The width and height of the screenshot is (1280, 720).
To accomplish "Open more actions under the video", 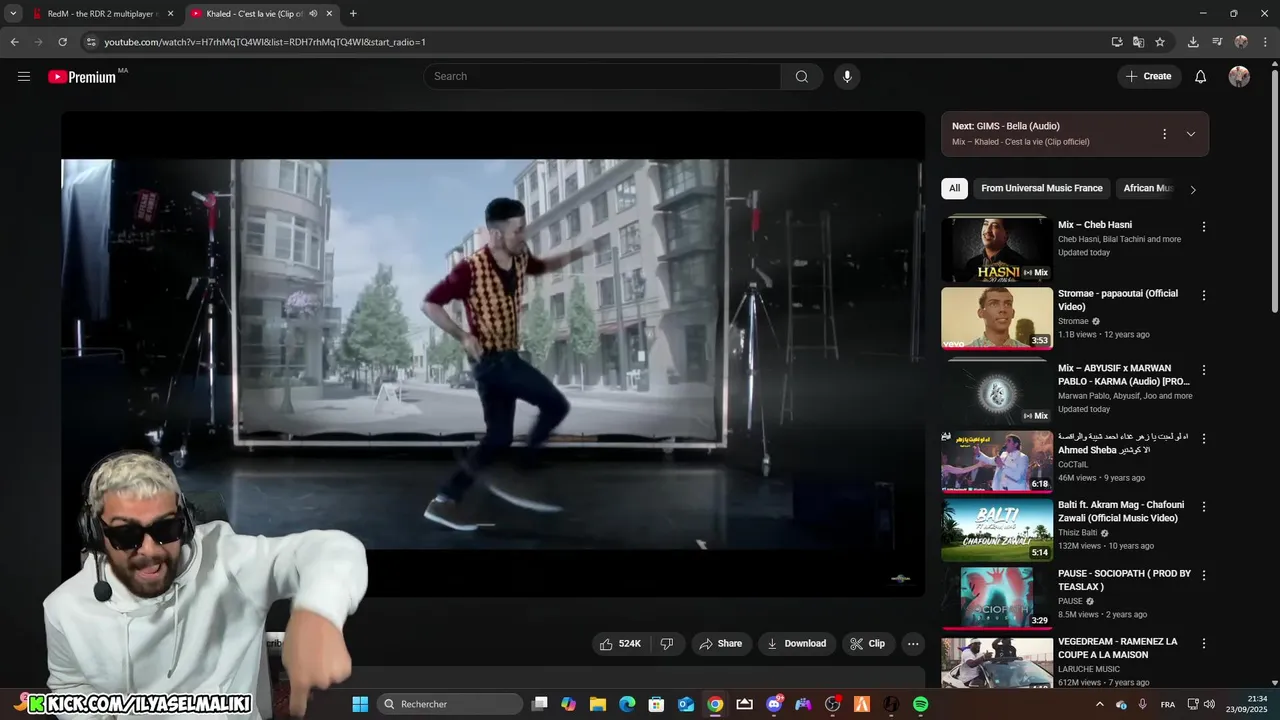I will pos(913,644).
